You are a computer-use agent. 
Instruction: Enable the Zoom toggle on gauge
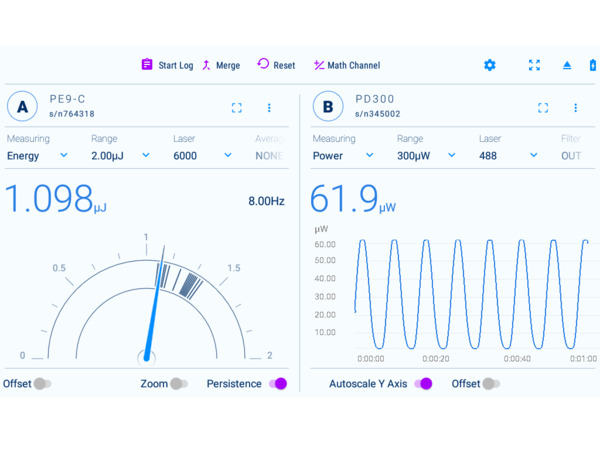pyautogui.click(x=178, y=384)
